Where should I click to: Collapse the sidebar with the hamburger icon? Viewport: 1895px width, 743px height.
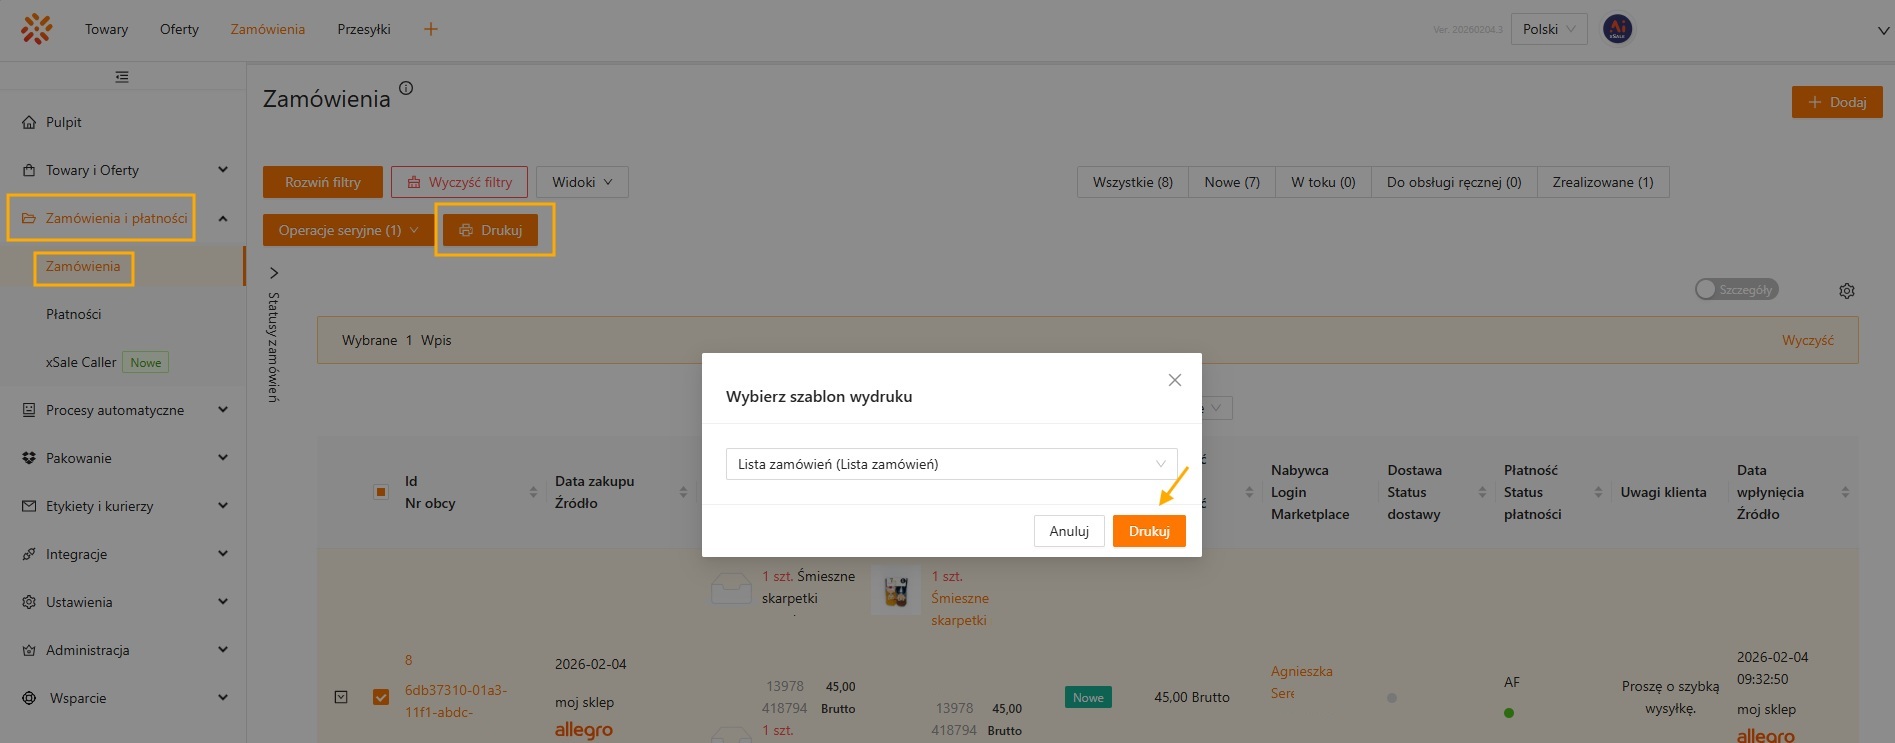(122, 77)
